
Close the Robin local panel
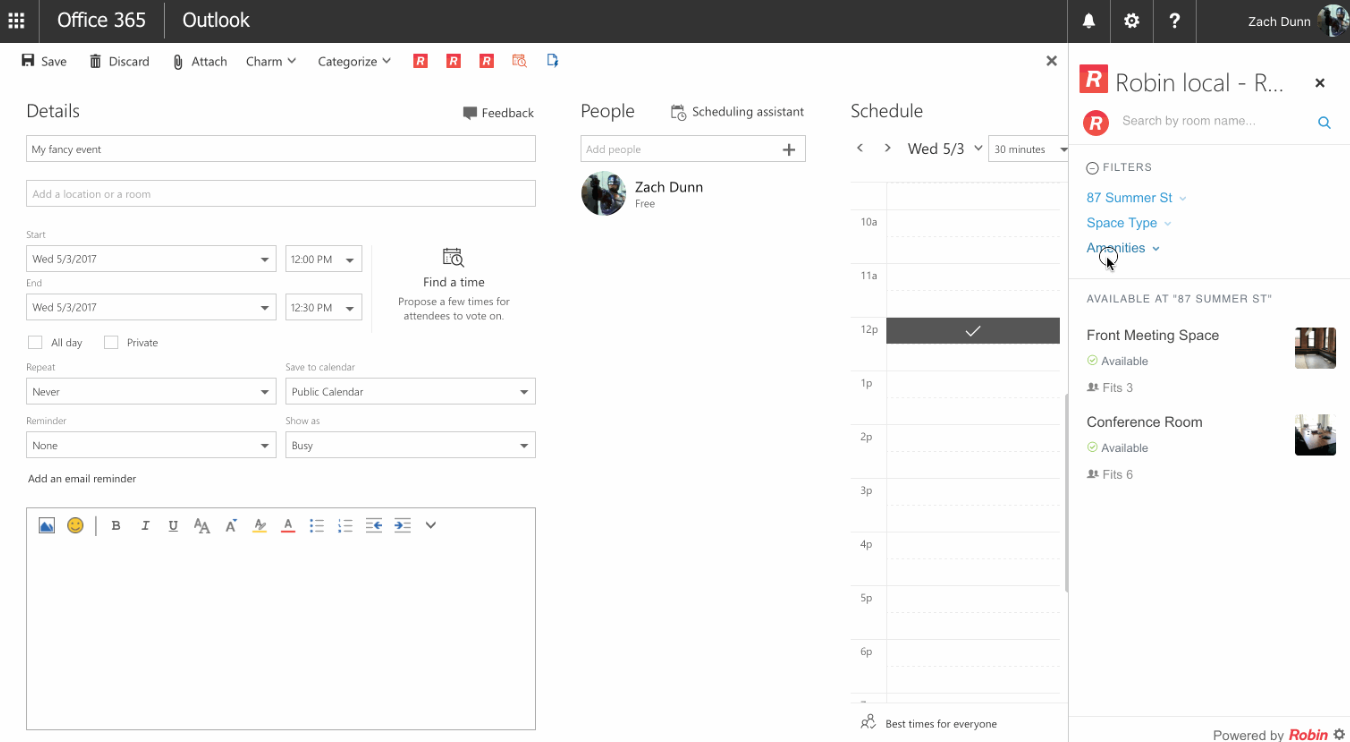point(1320,83)
